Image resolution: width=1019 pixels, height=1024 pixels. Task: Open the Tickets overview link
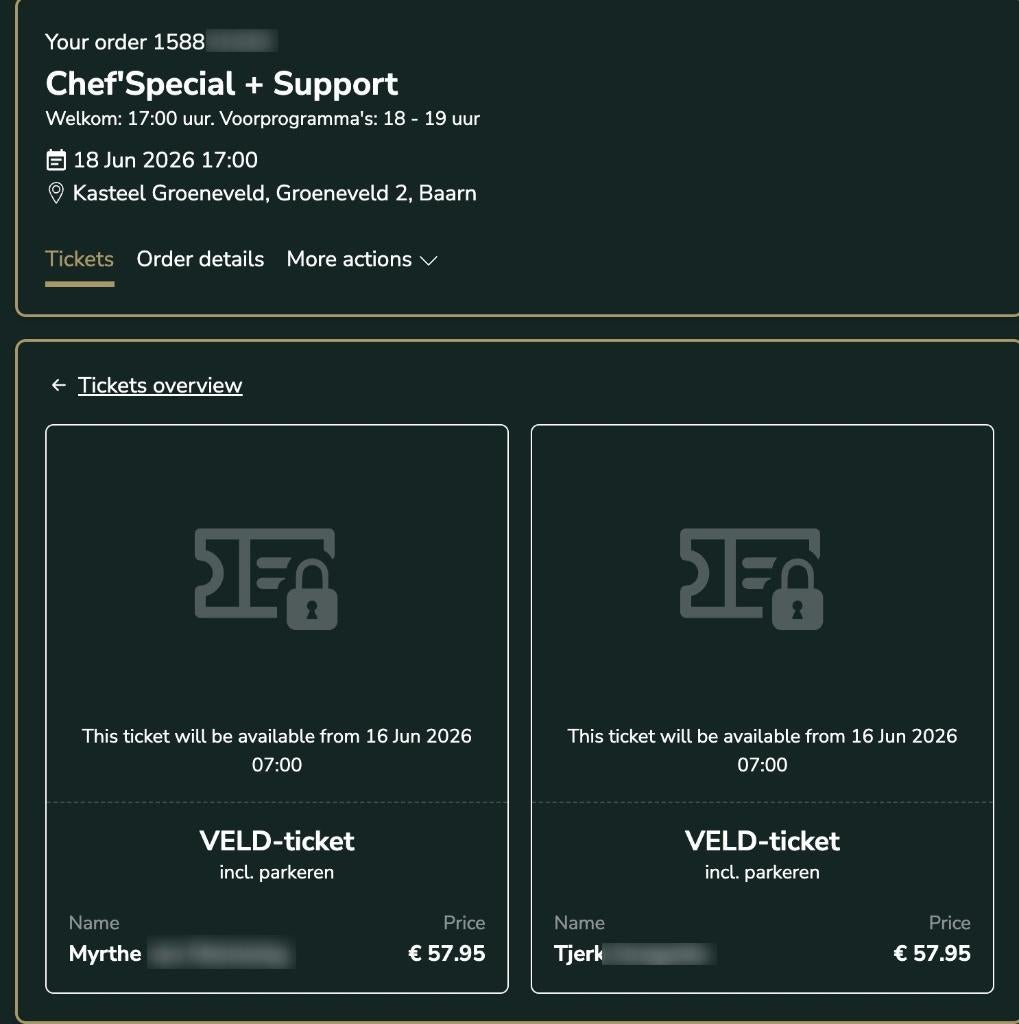point(160,384)
